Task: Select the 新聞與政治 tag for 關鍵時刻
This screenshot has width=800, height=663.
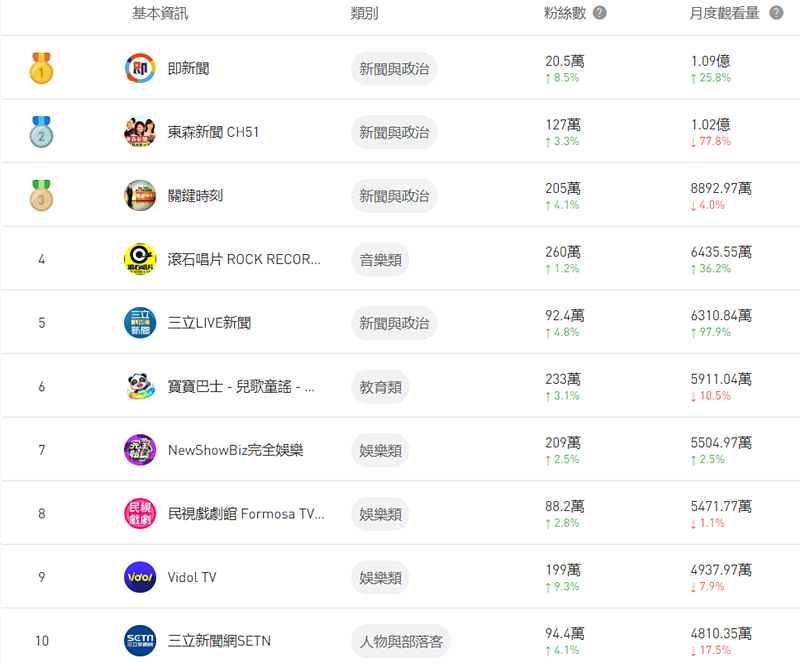Action: tap(394, 195)
